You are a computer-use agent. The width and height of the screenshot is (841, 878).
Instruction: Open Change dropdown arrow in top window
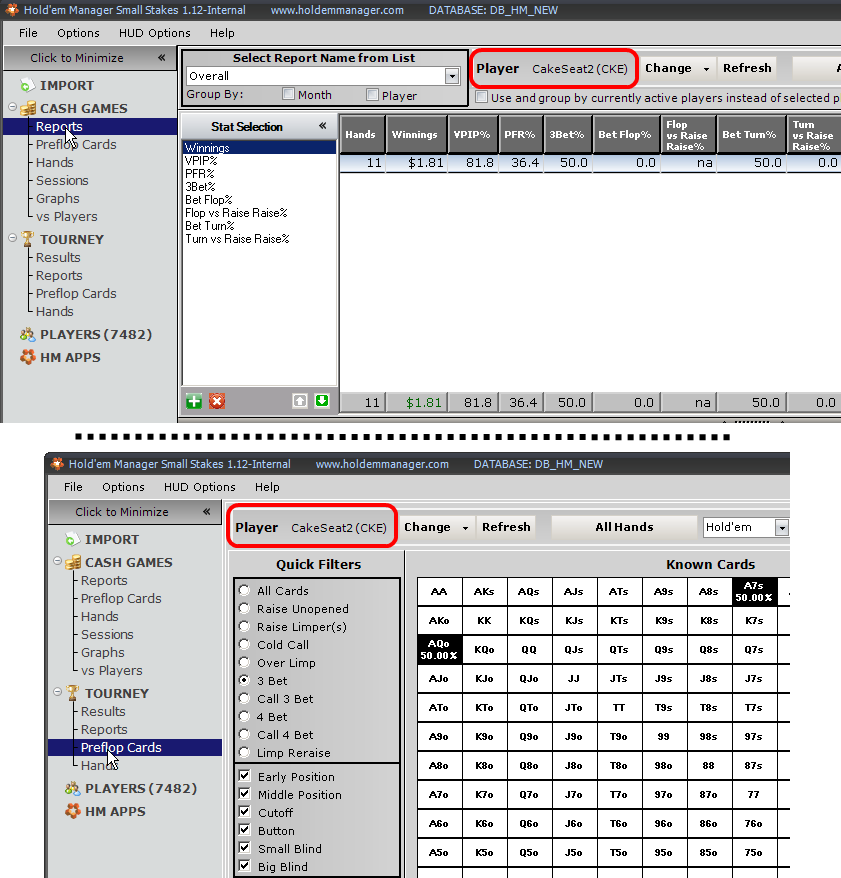(x=706, y=69)
